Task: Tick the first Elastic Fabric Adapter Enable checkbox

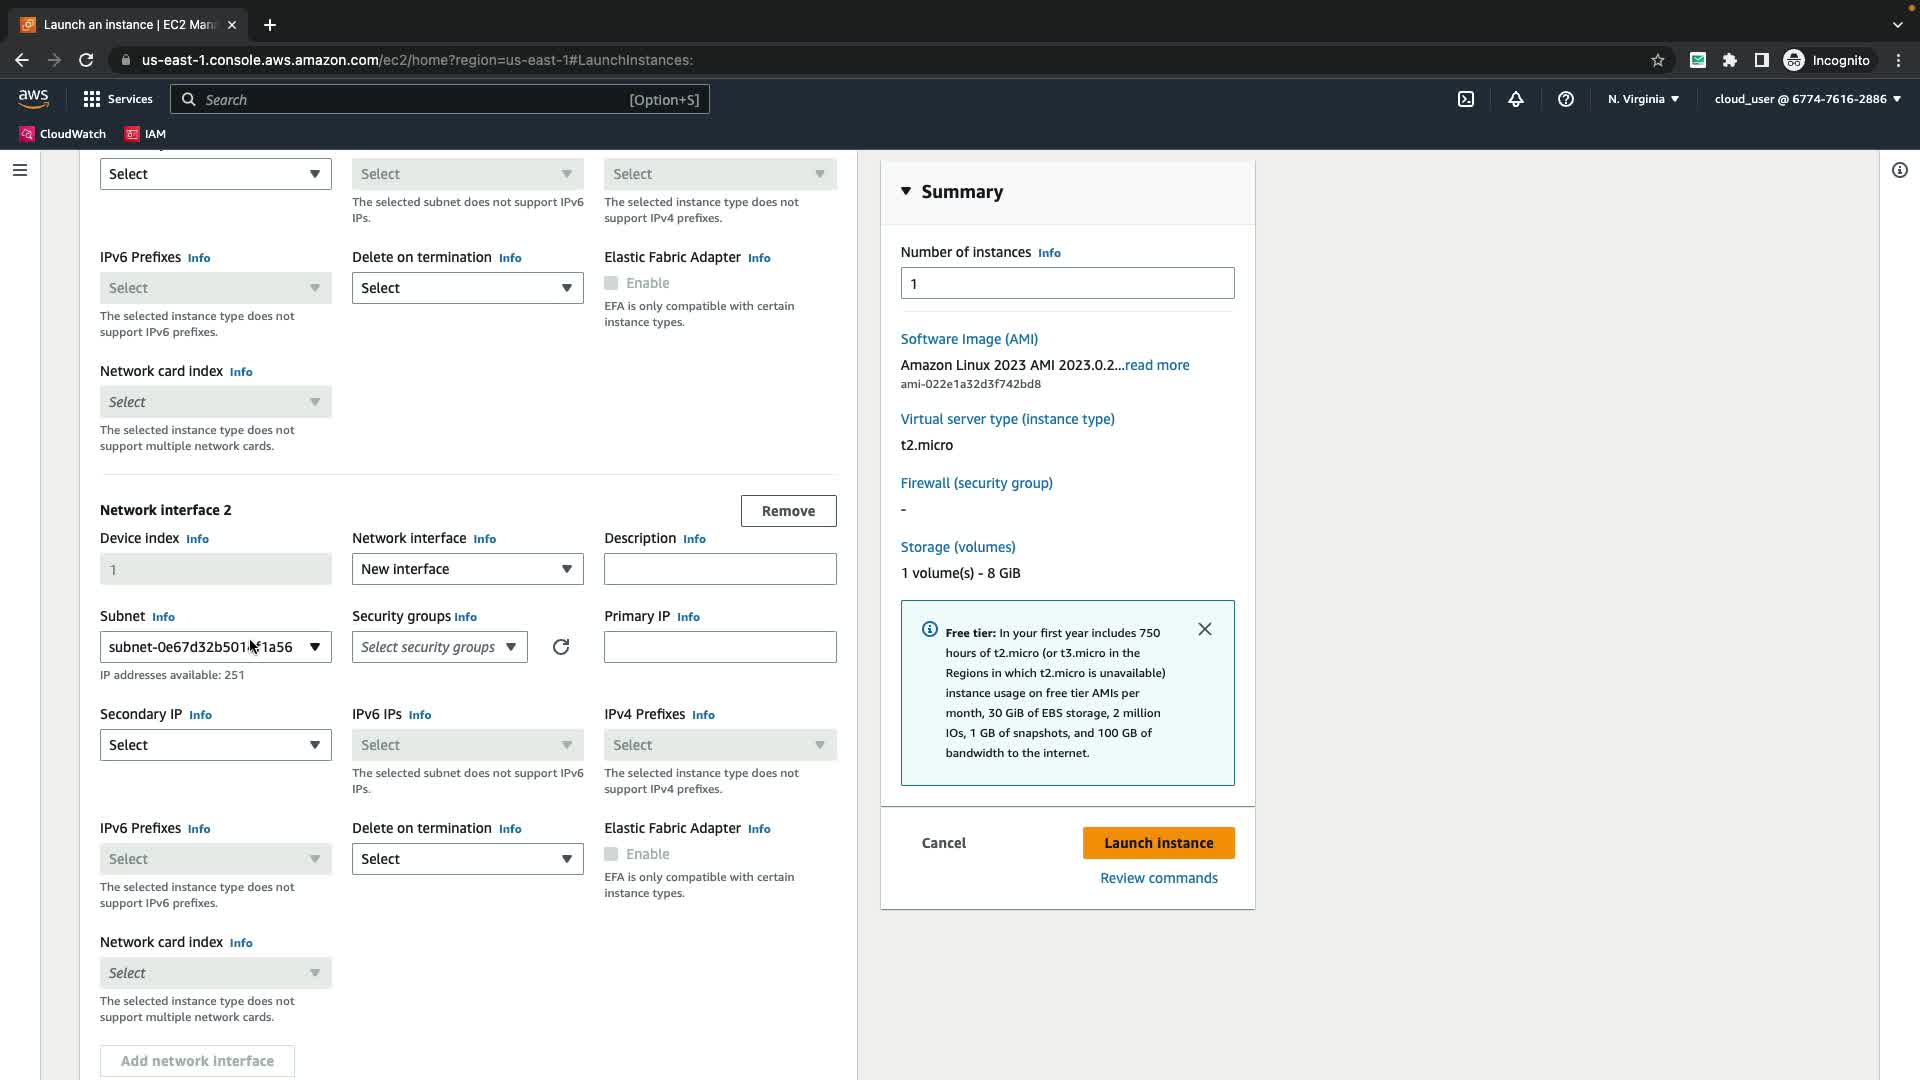Action: coord(611,283)
